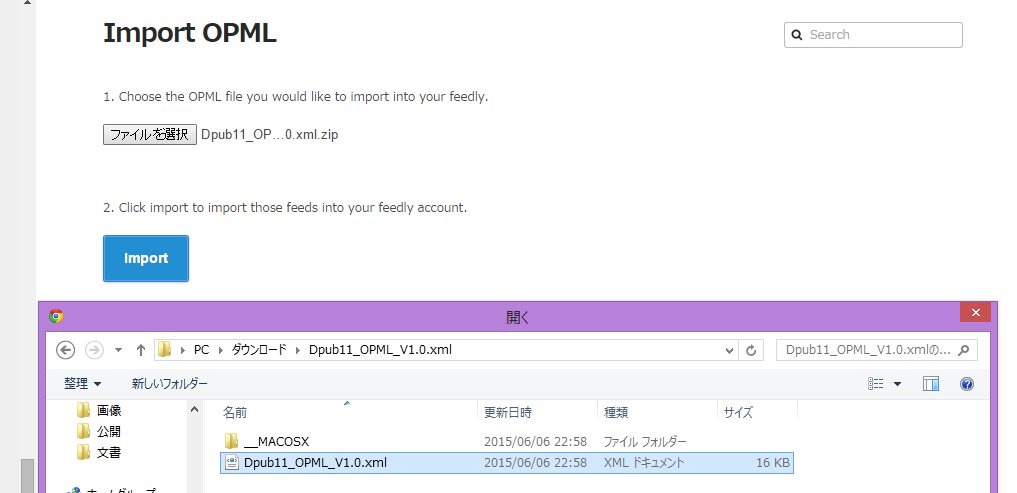Image resolution: width=1017 pixels, height=493 pixels.
Task: Expand chevron after PC in address path
Action: tap(220, 350)
